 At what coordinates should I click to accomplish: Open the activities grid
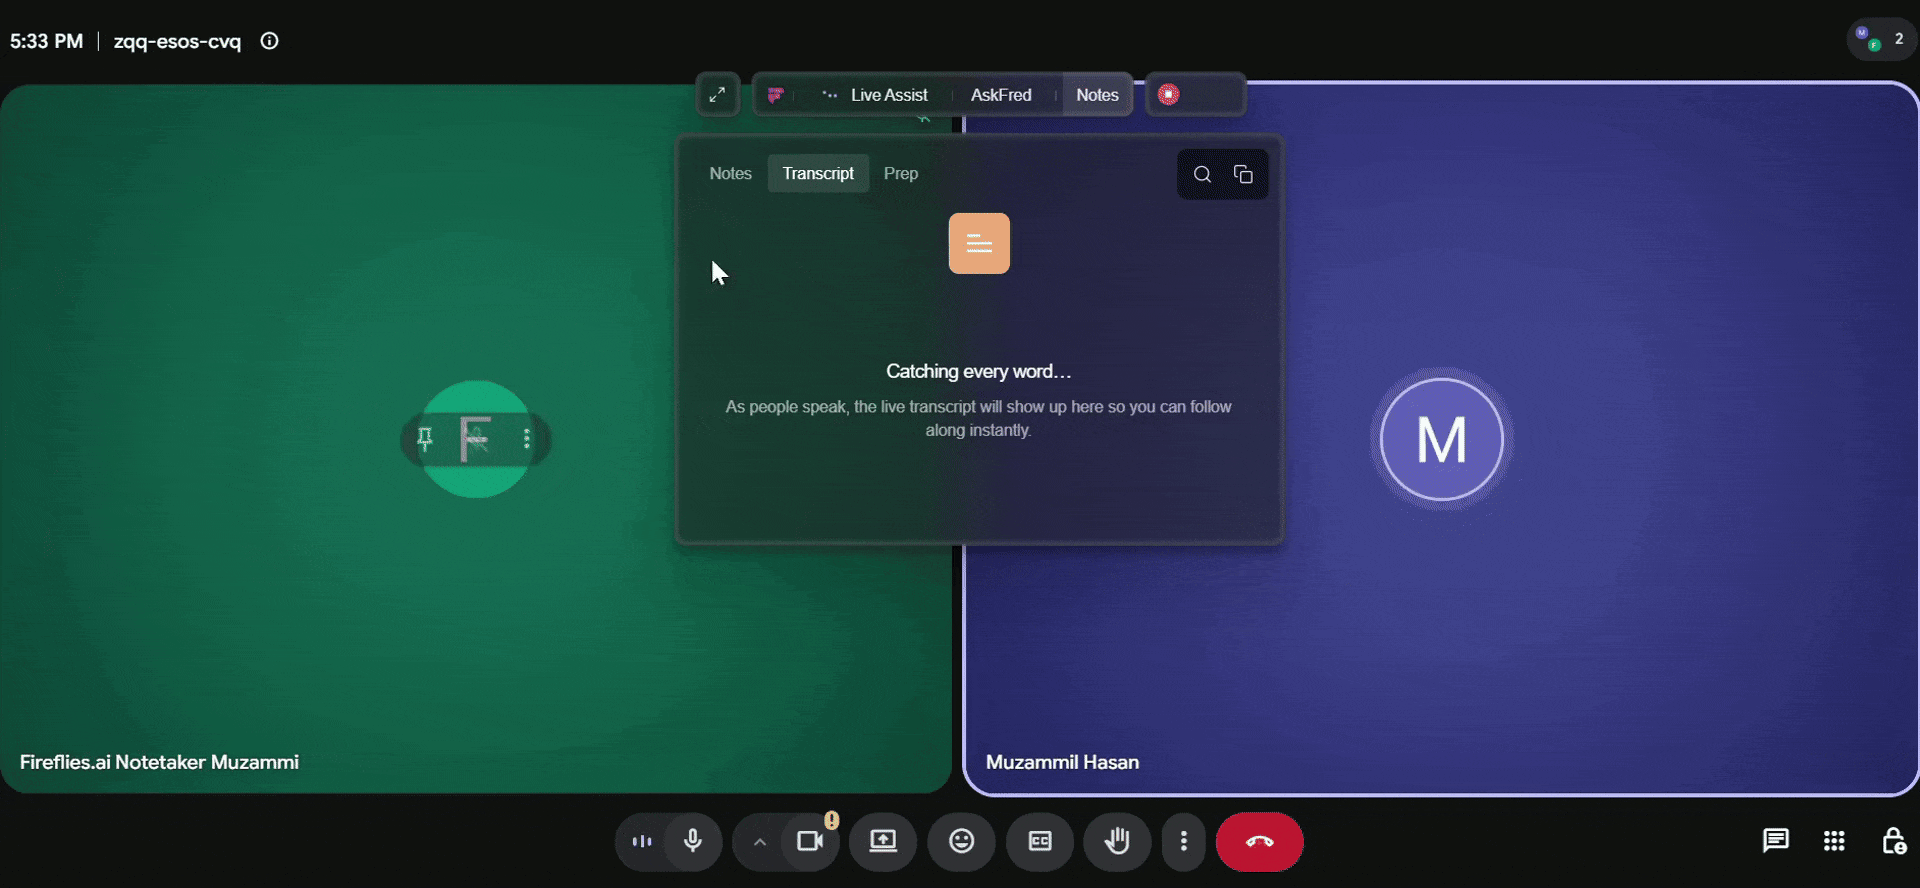point(1834,841)
